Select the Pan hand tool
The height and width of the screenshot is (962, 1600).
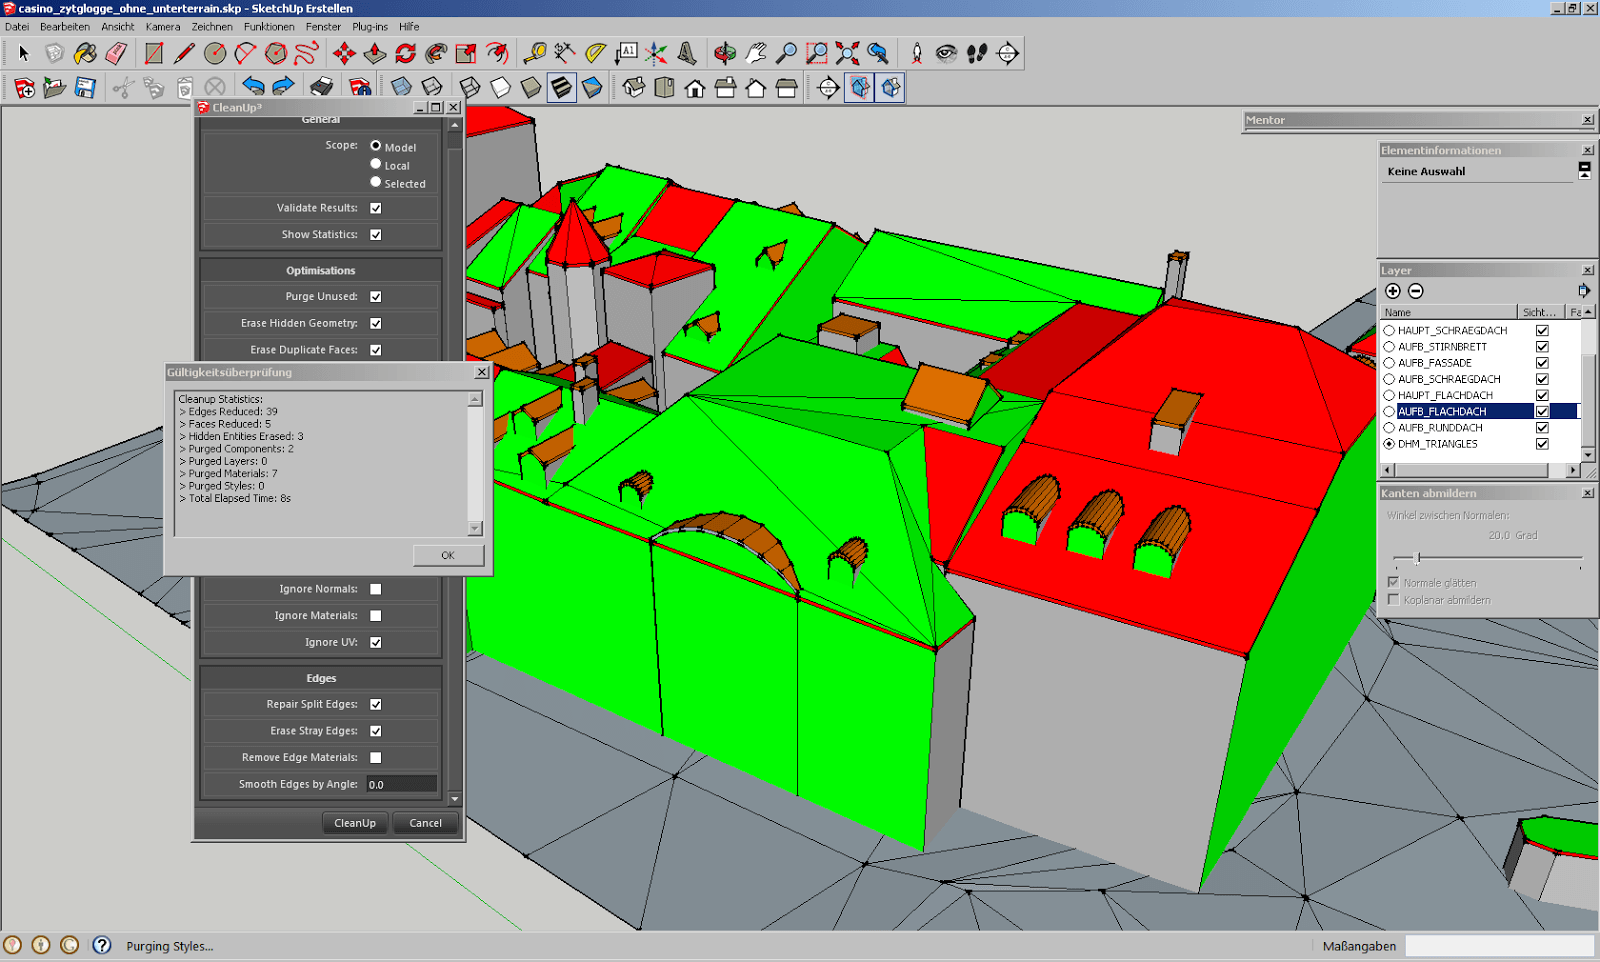(756, 53)
